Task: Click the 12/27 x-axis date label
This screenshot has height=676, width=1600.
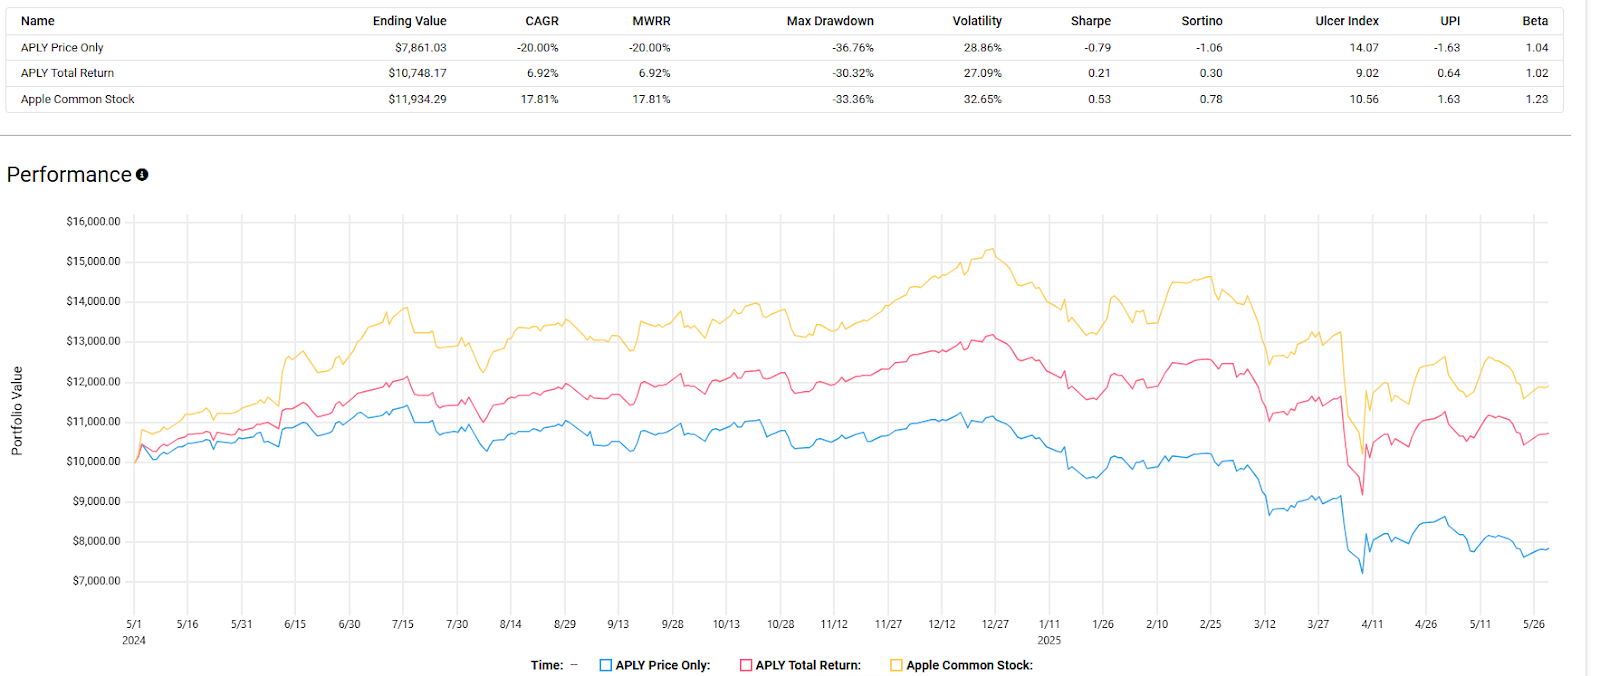Action: [x=995, y=624]
